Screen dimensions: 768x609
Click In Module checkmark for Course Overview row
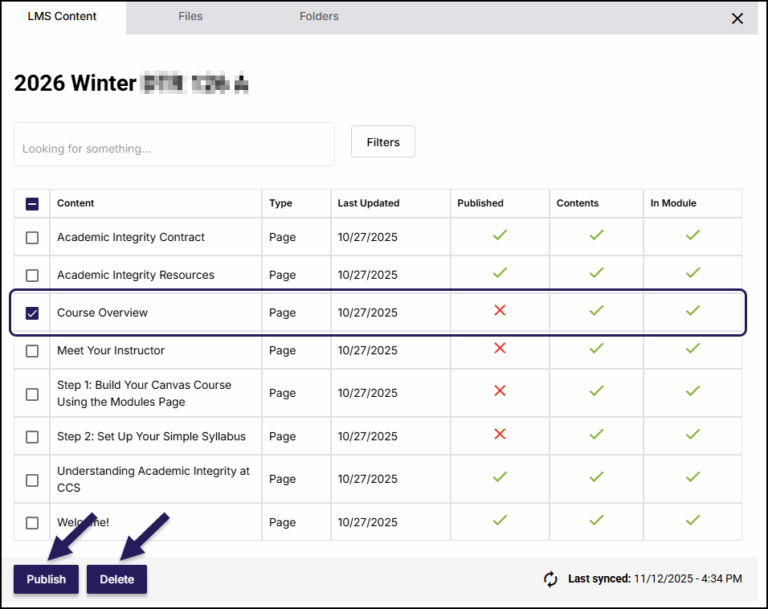[693, 311]
